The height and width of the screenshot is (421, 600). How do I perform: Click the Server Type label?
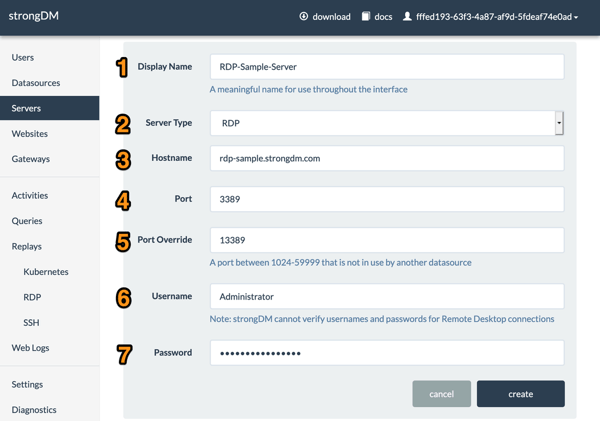tap(169, 123)
